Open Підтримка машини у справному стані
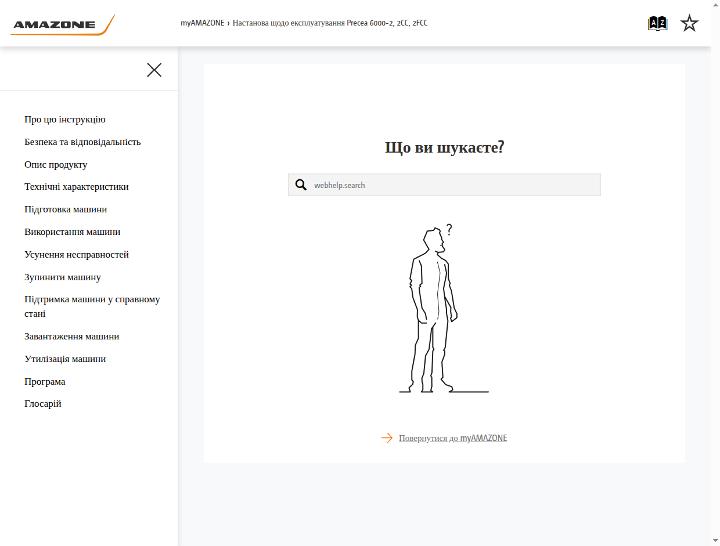720x546 pixels. [x=92, y=306]
